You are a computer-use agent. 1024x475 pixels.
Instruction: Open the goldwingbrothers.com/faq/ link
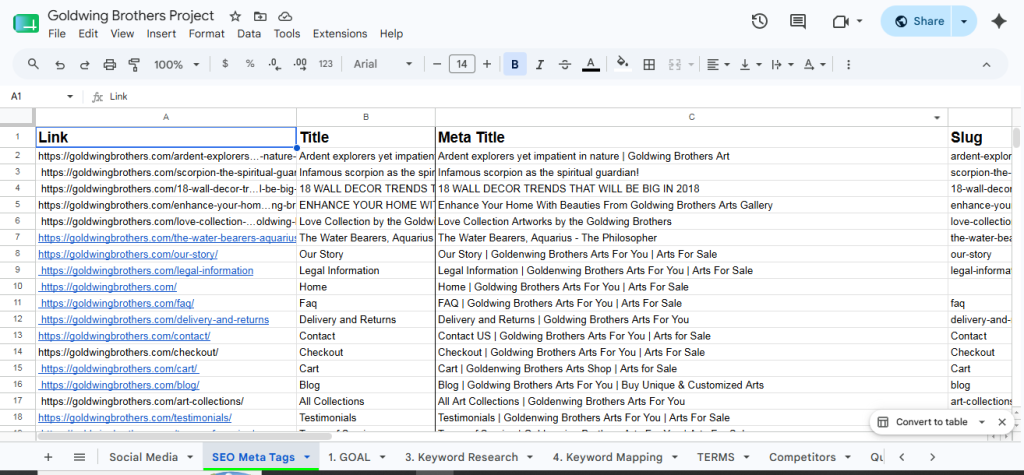coord(117,303)
